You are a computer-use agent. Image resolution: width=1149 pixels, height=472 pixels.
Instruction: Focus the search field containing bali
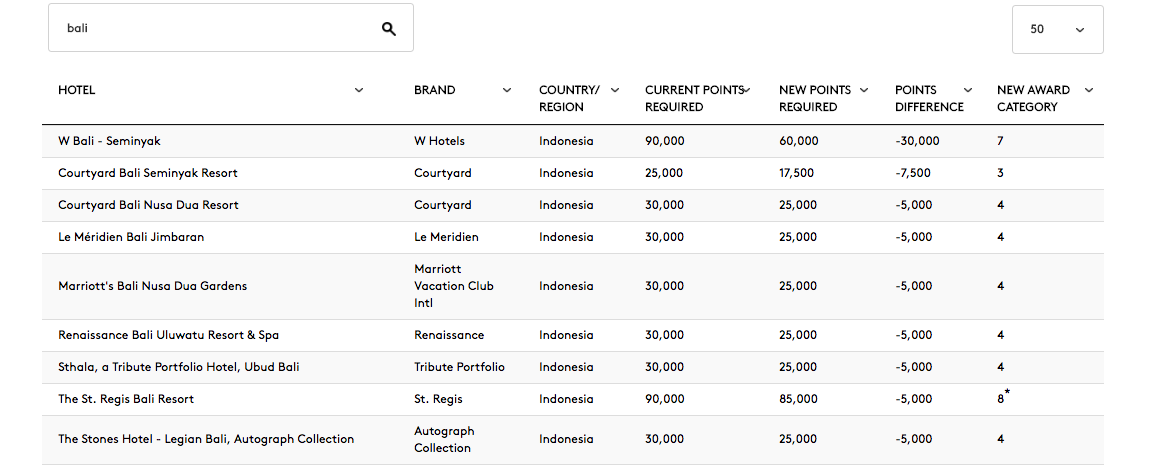230,28
